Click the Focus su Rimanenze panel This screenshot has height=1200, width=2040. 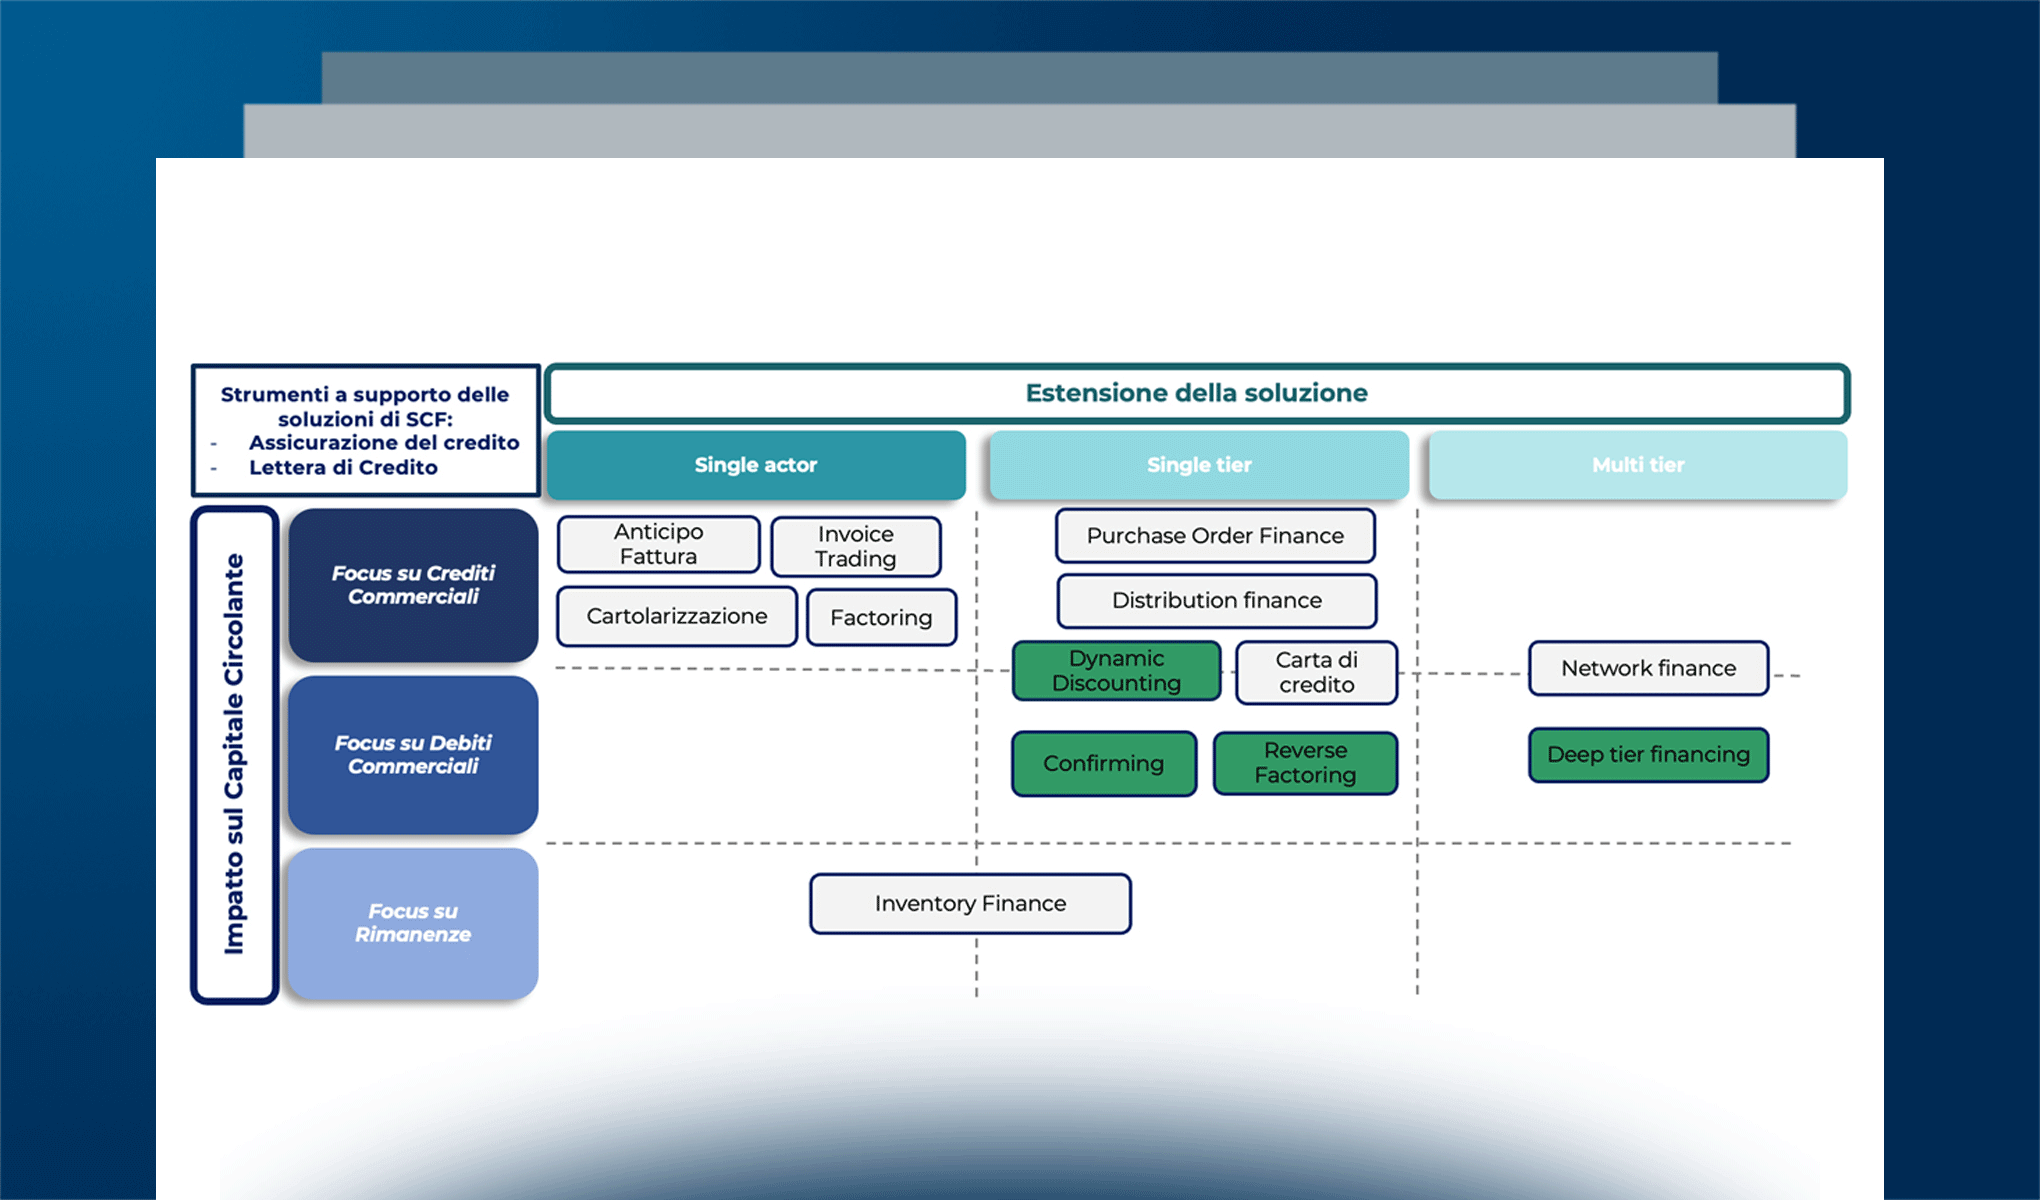[x=412, y=923]
